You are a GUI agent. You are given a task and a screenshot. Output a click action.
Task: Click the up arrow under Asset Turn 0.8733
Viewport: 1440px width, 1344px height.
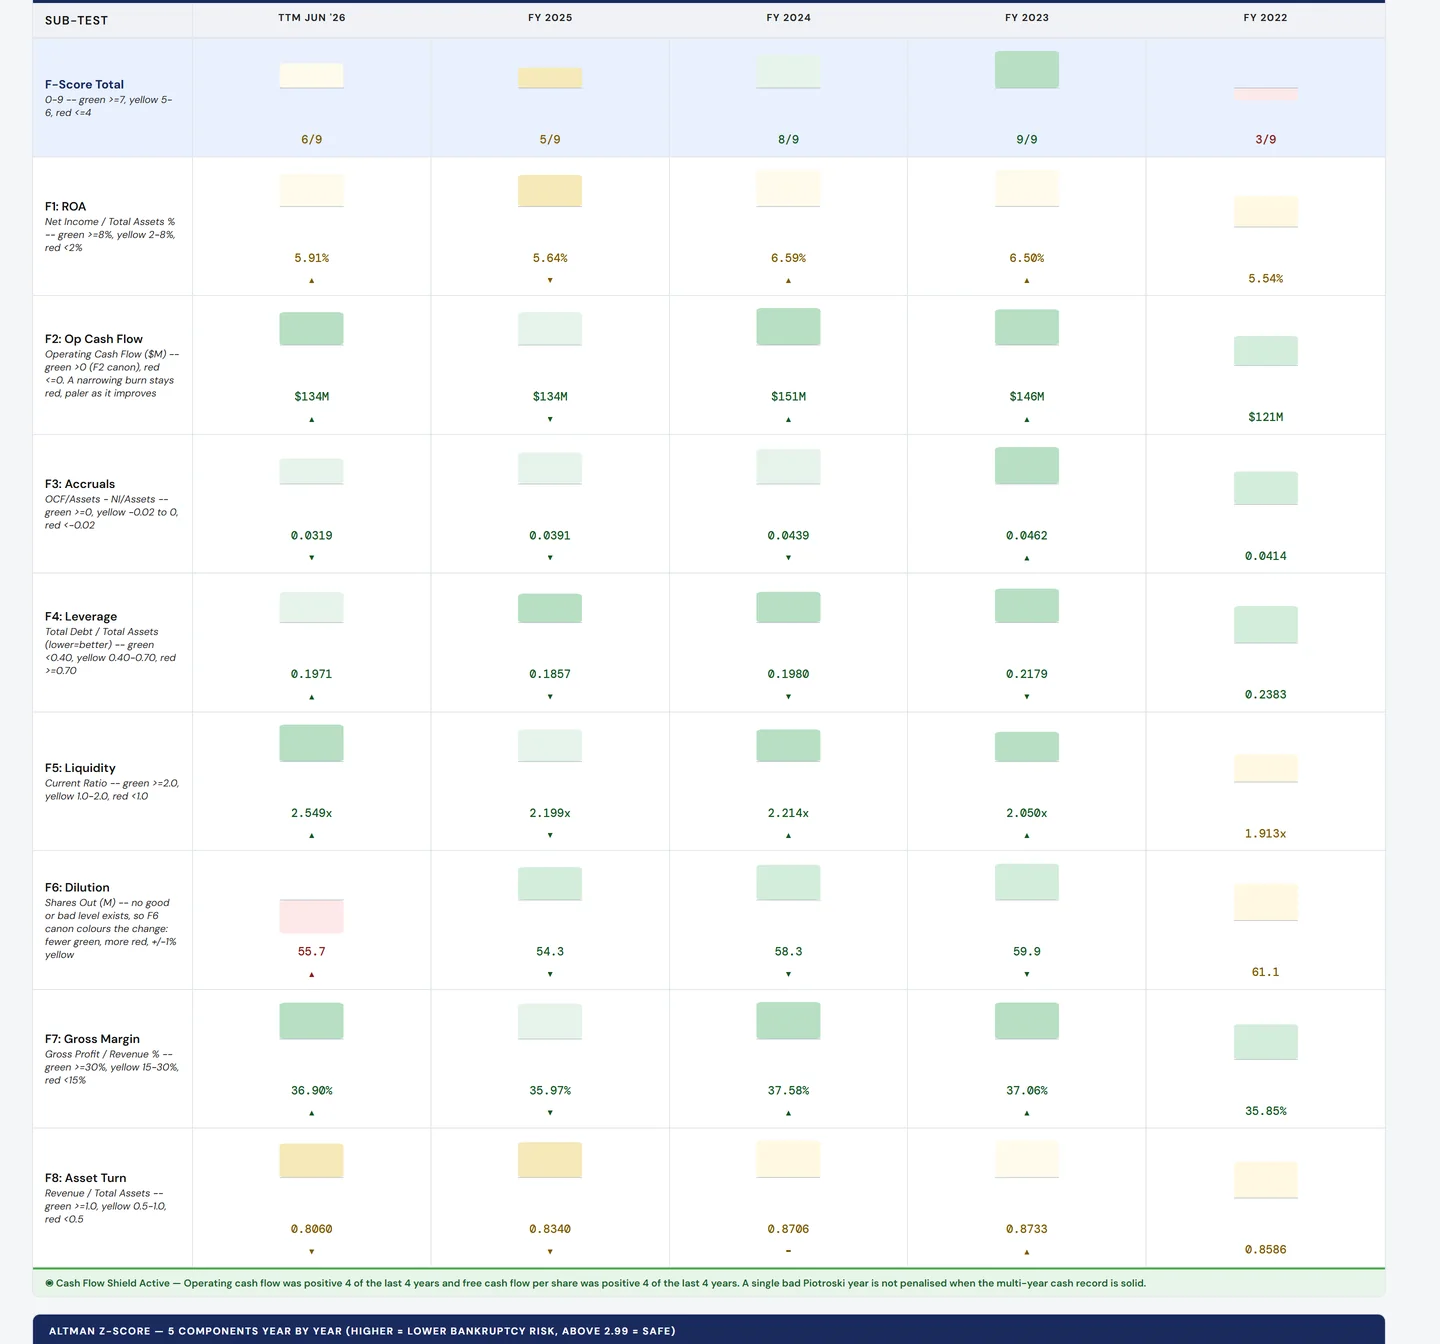(1027, 1252)
